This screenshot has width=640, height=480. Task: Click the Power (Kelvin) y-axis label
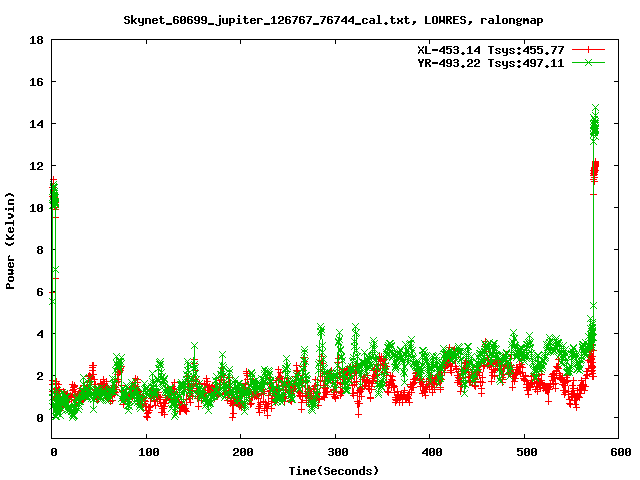click(10, 241)
